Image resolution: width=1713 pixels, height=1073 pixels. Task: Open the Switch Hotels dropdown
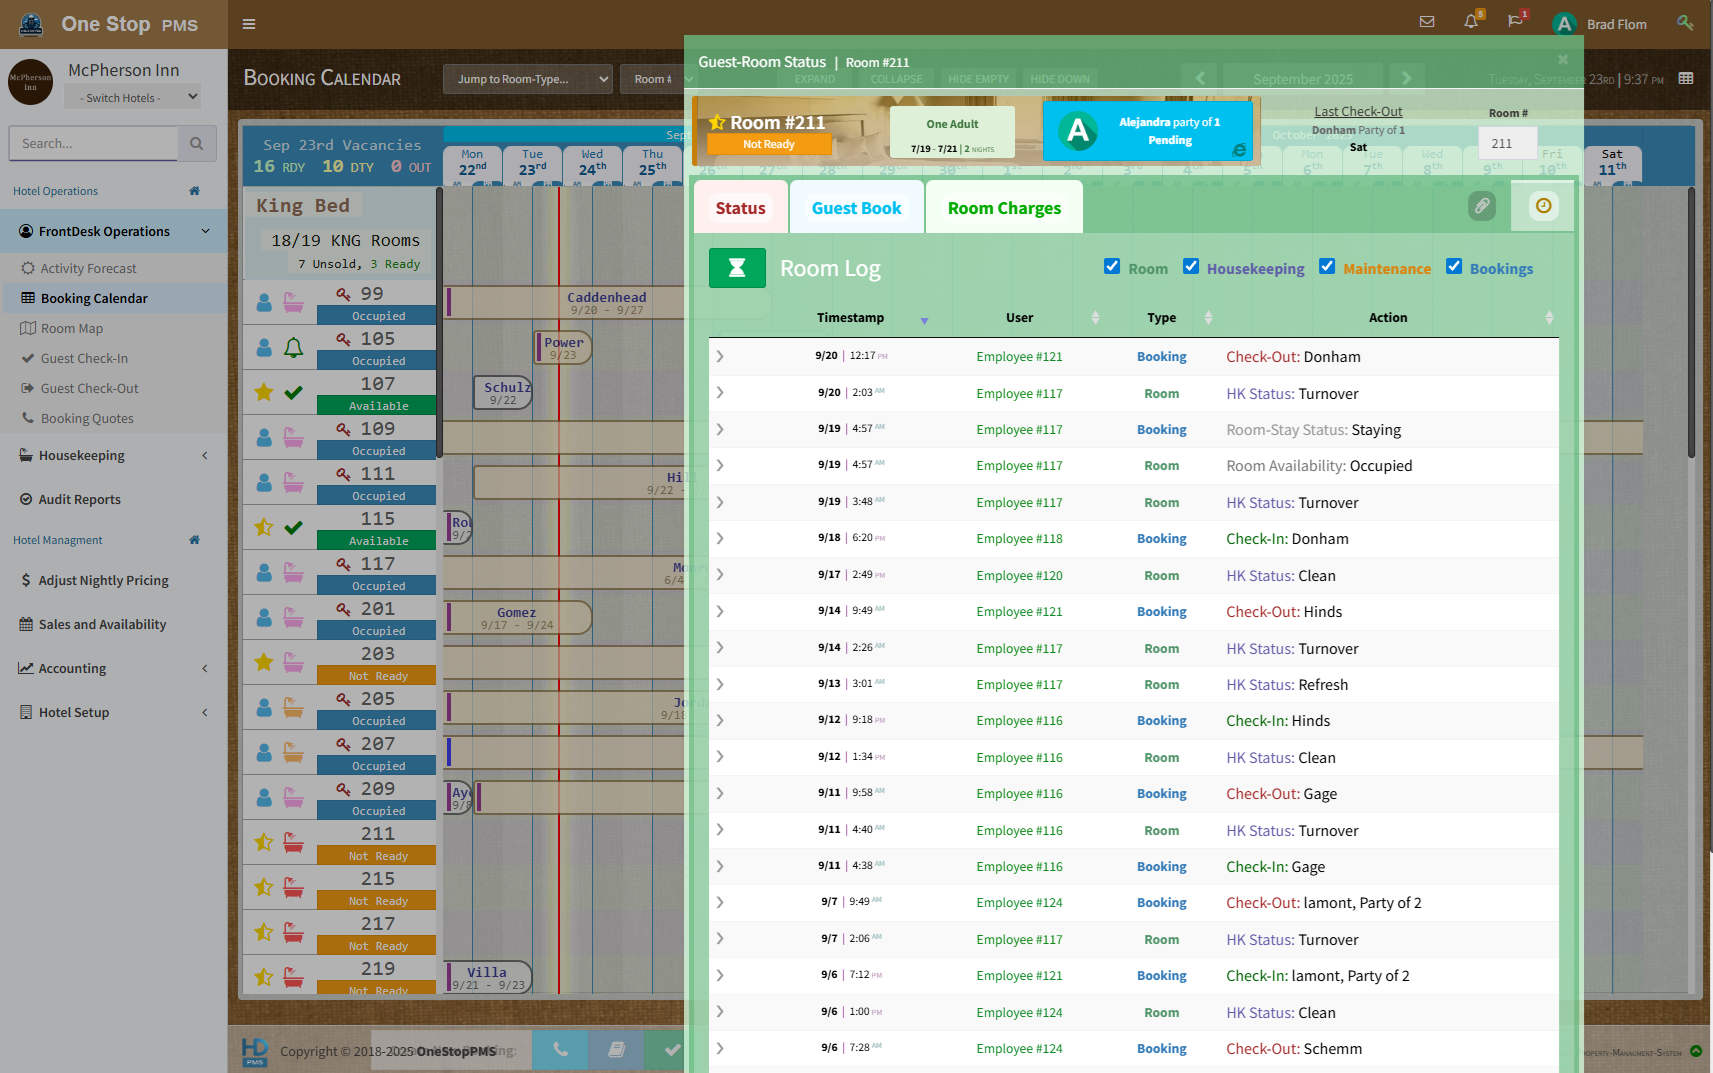[x=132, y=97]
